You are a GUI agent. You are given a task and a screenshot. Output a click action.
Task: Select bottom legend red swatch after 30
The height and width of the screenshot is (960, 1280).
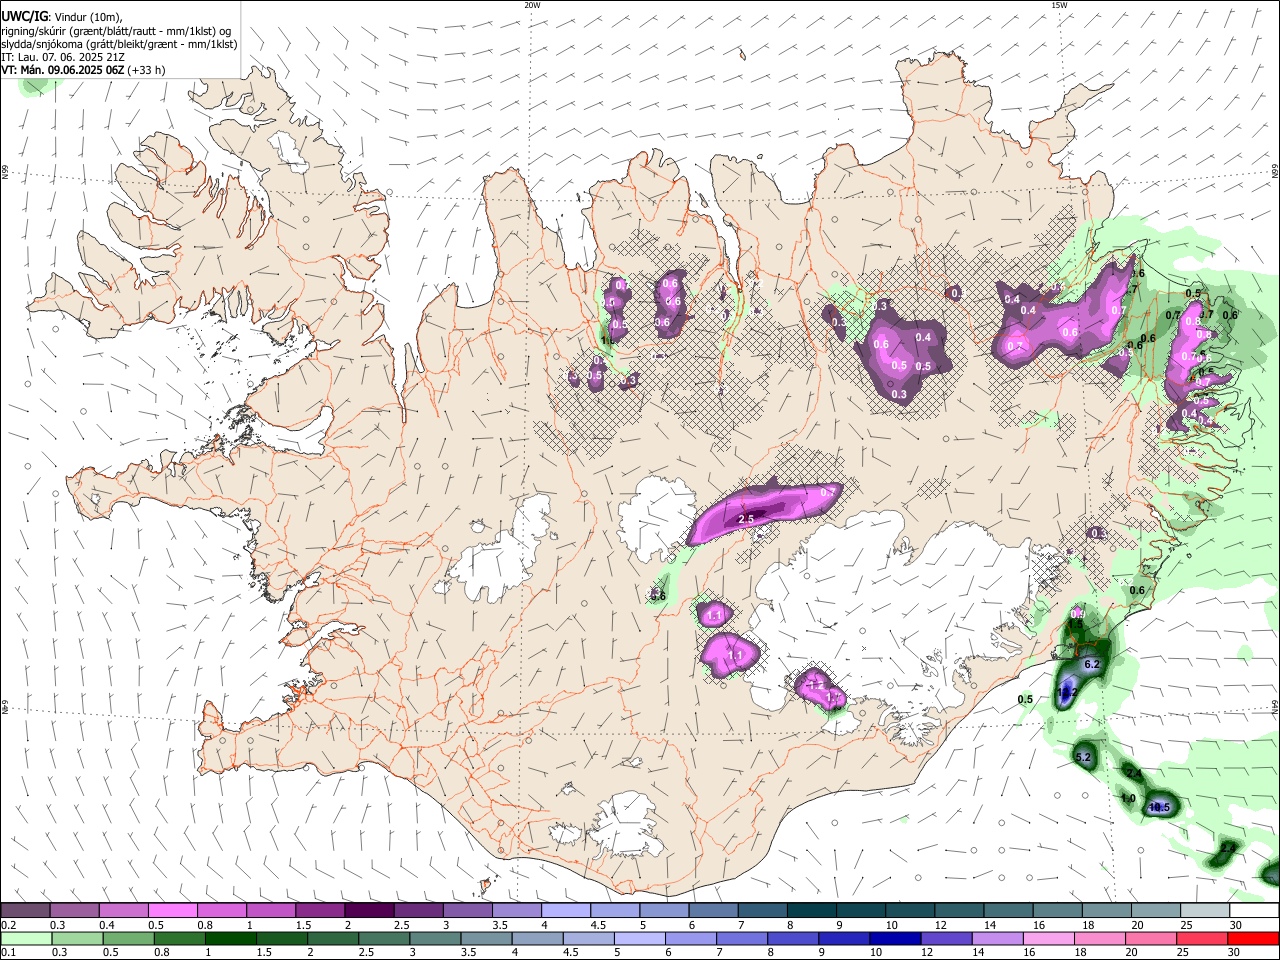click(x=1253, y=939)
